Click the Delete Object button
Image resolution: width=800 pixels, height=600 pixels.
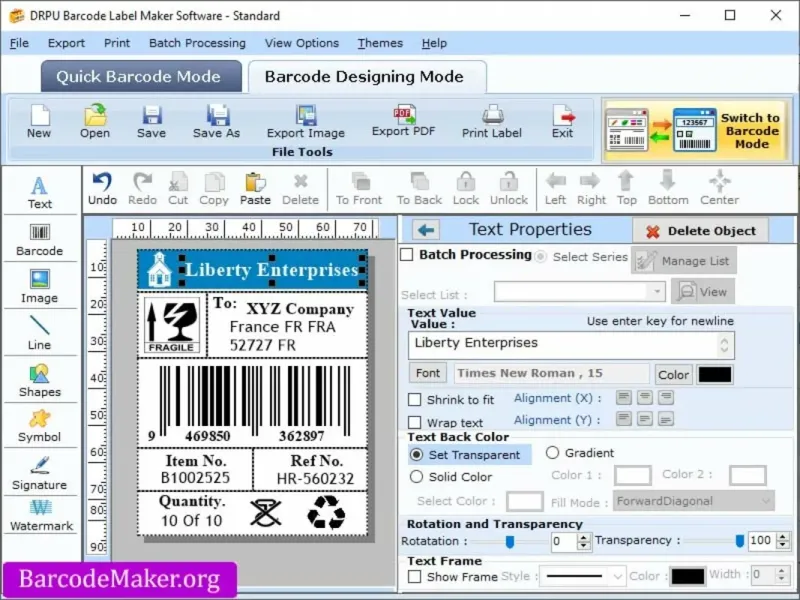point(701,231)
